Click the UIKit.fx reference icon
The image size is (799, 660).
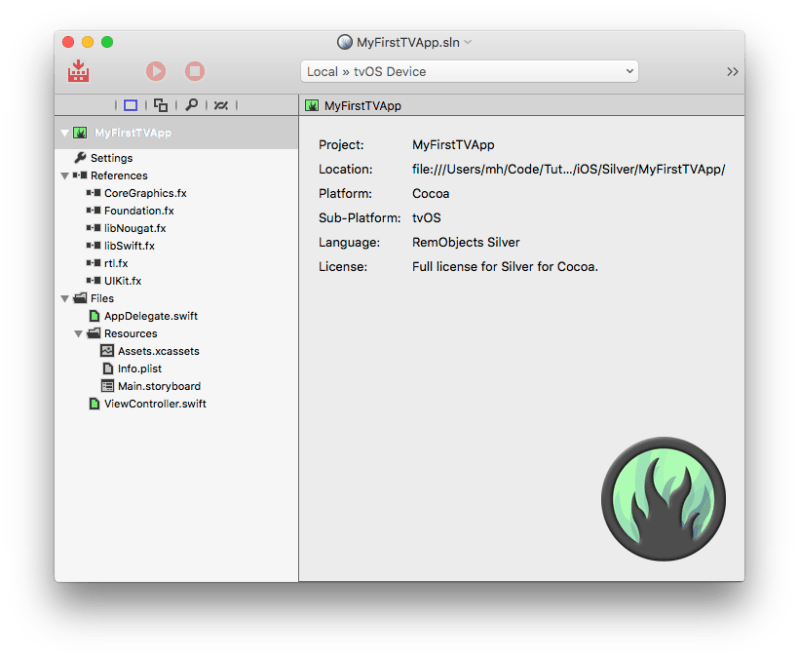(x=93, y=280)
